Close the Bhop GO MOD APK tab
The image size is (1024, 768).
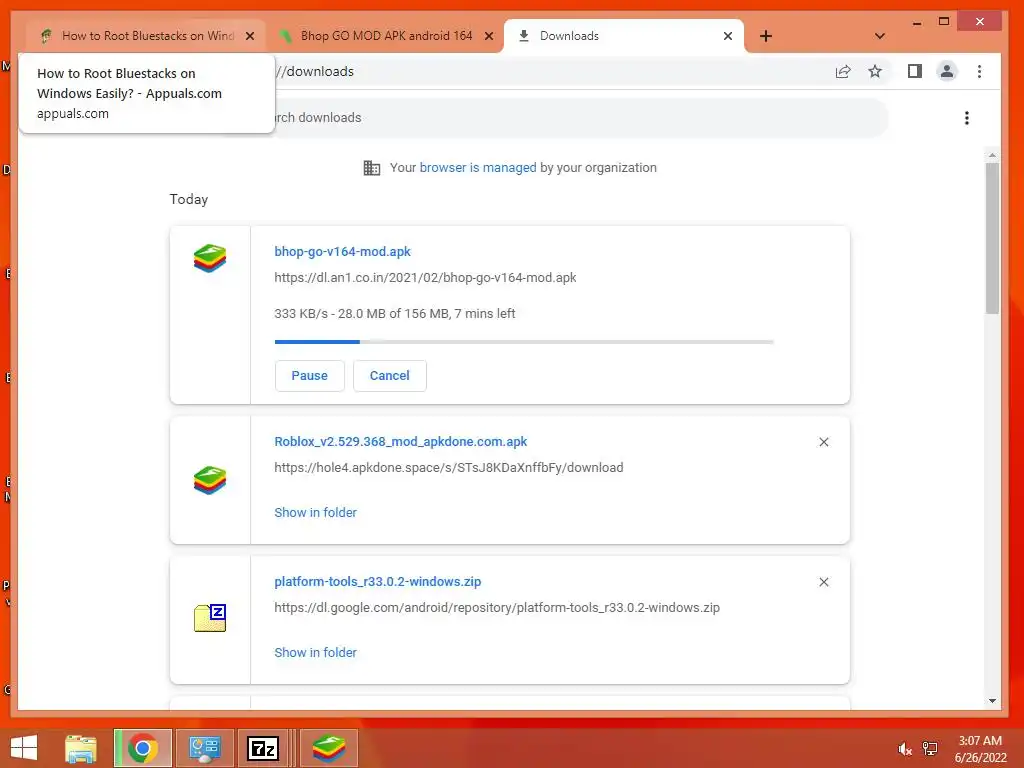[x=488, y=36]
